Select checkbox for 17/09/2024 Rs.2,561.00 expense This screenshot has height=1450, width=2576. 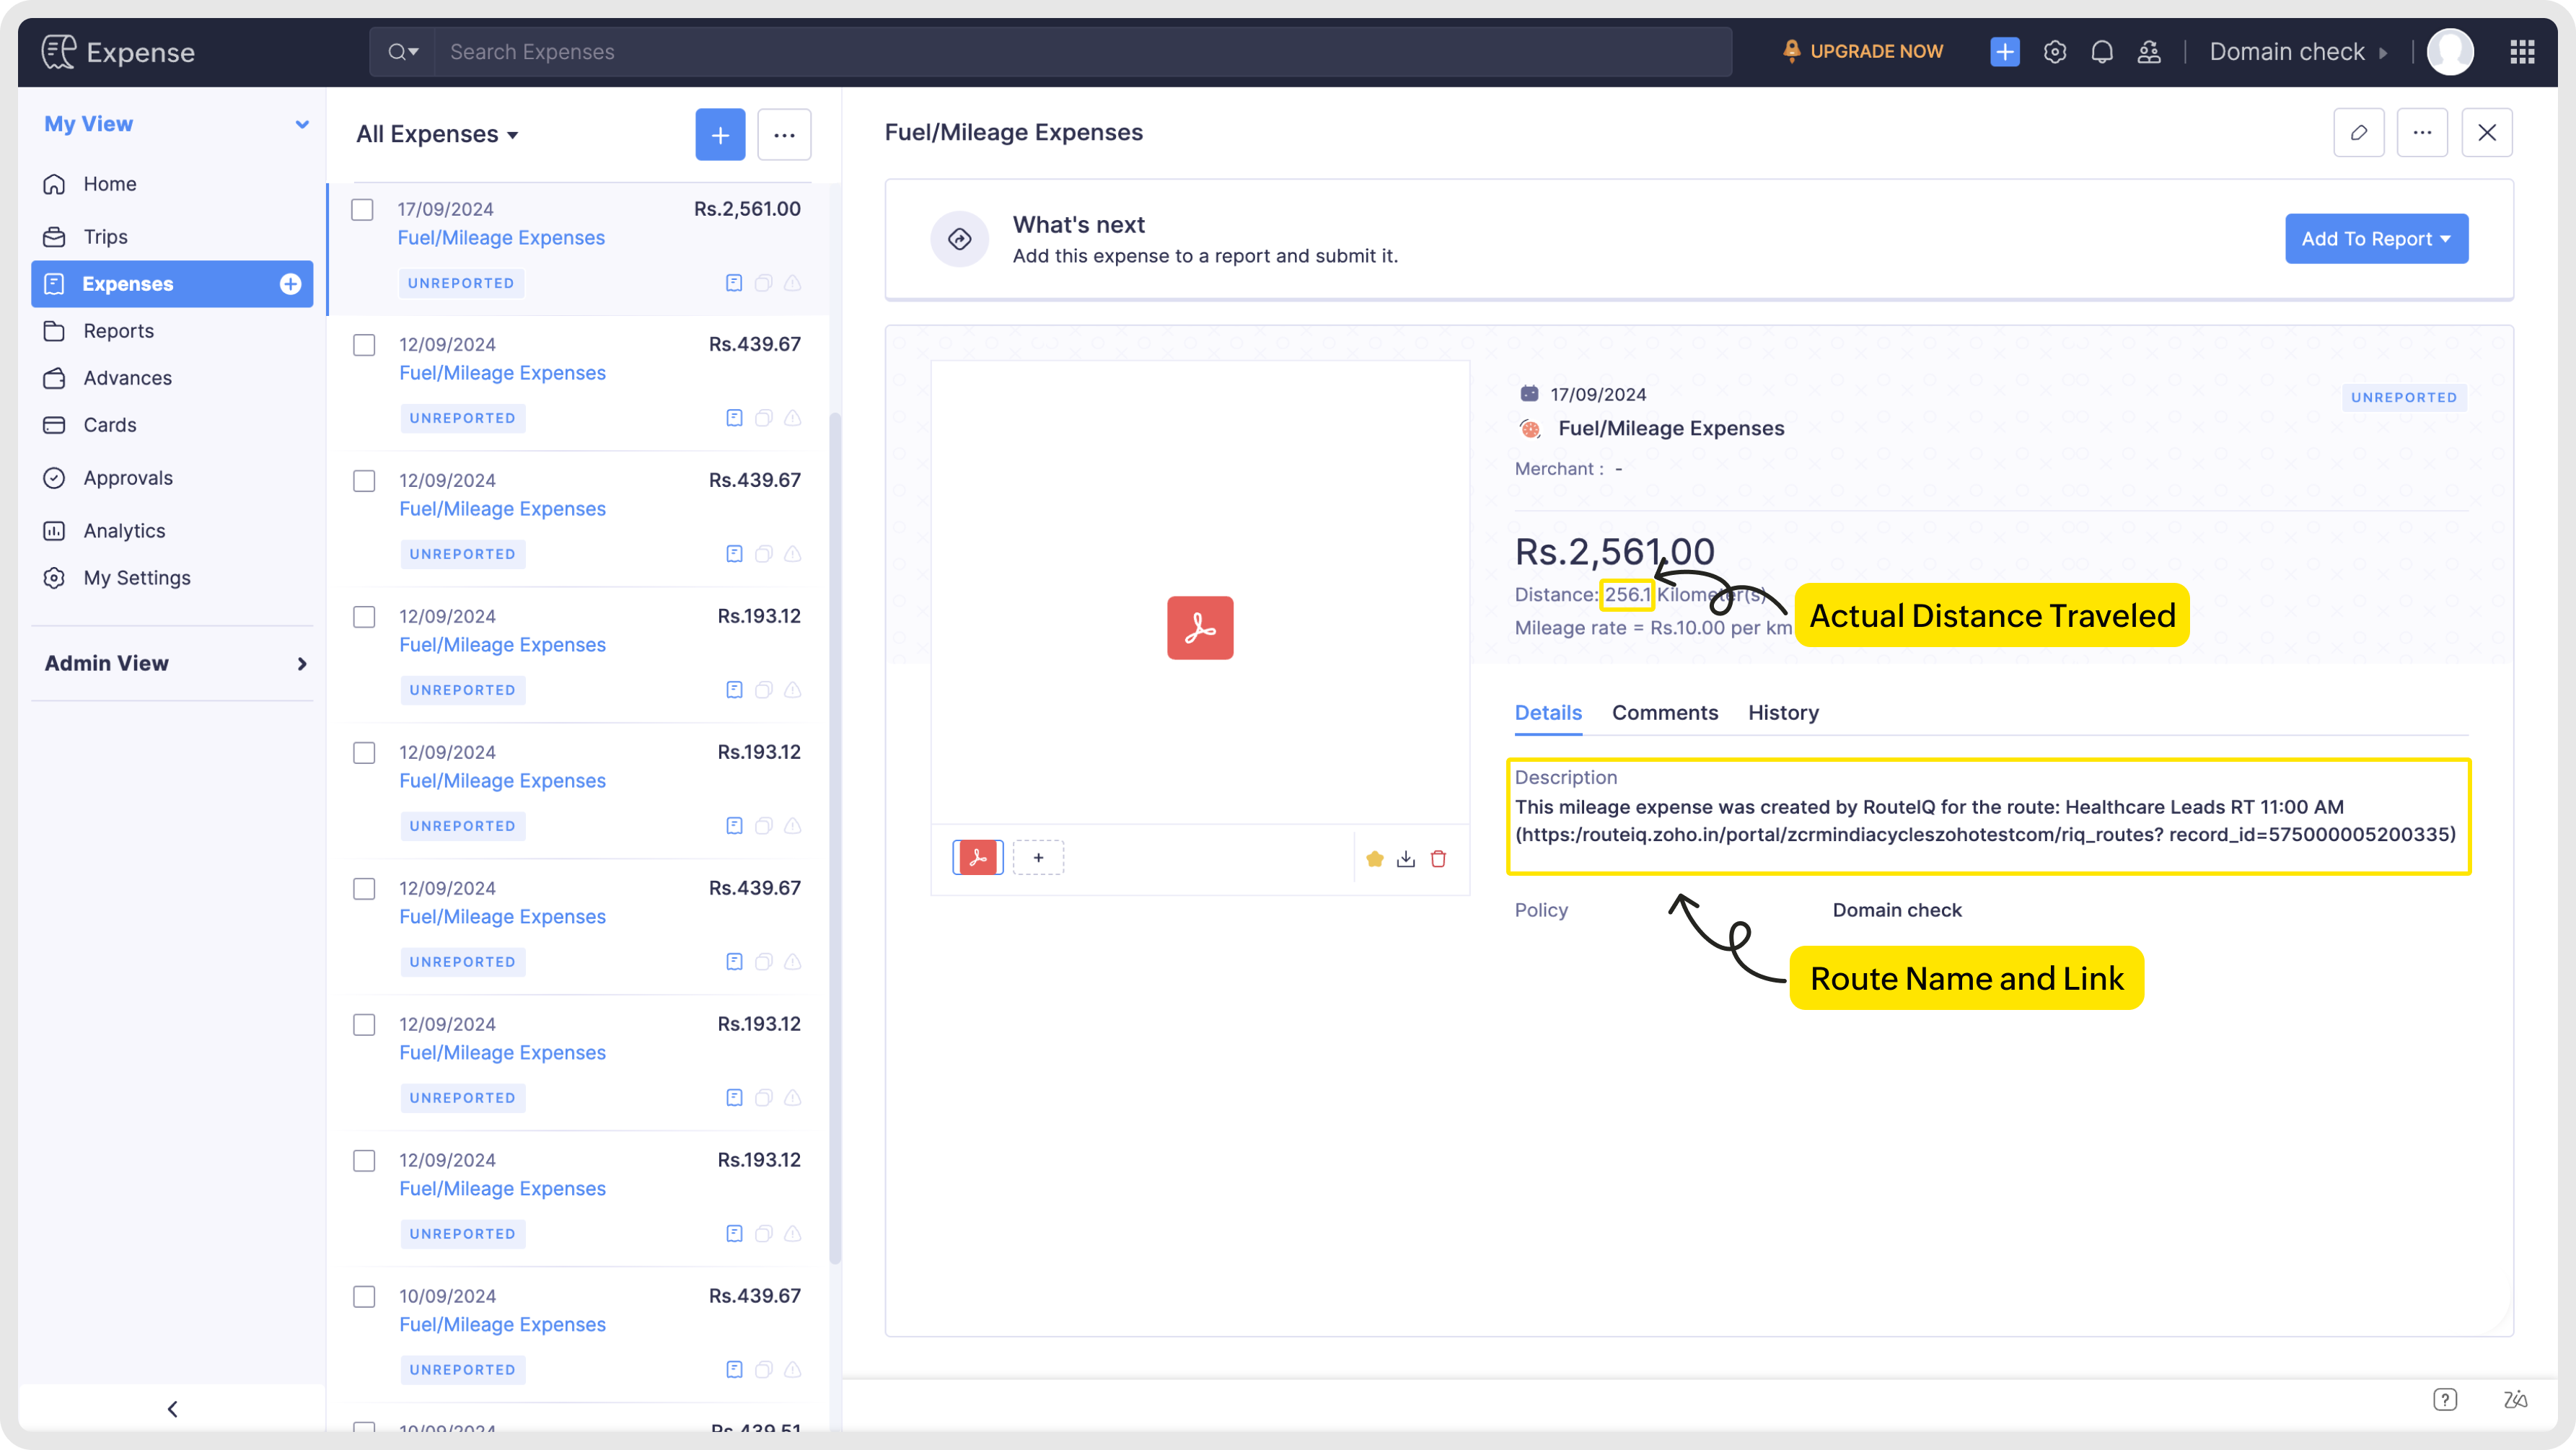click(362, 210)
